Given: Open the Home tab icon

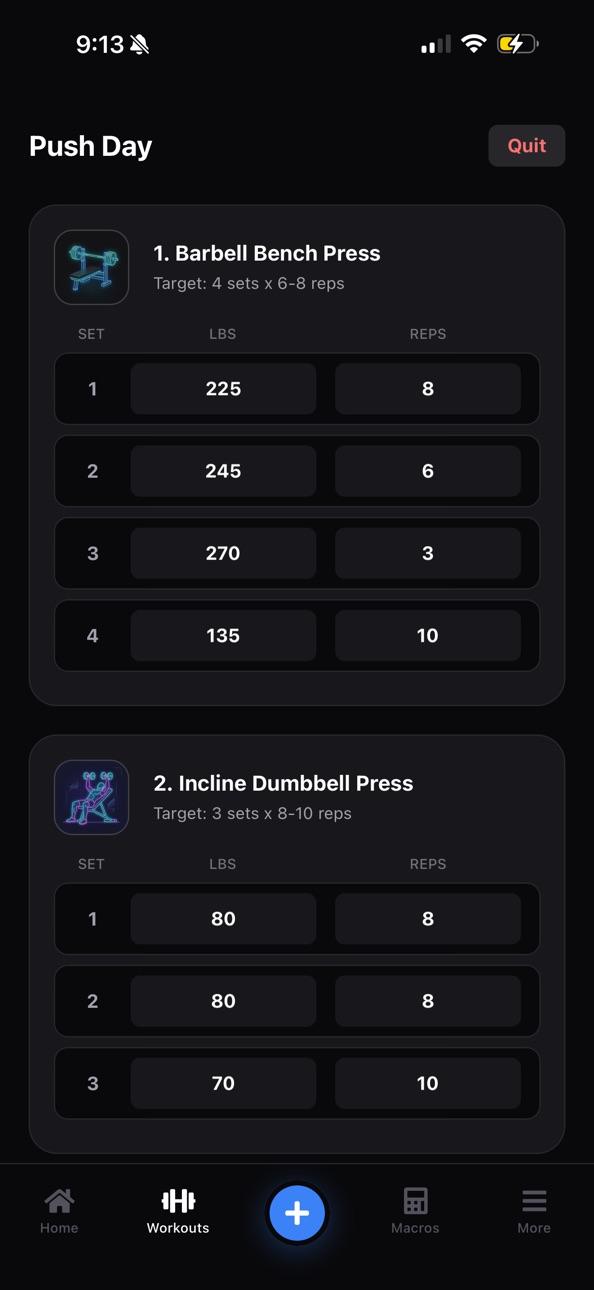Looking at the screenshot, I should 59,1200.
